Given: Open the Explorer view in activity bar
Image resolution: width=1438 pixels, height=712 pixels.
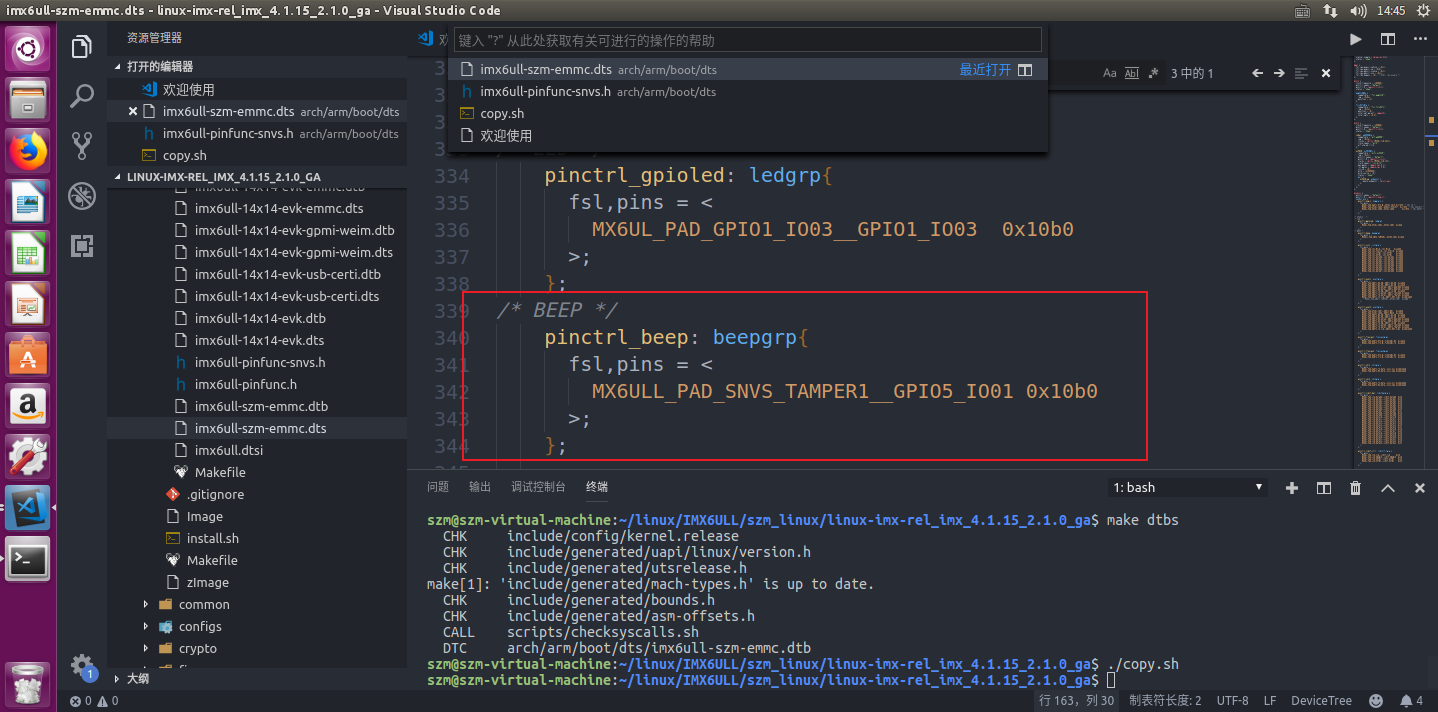Looking at the screenshot, I should click(82, 47).
